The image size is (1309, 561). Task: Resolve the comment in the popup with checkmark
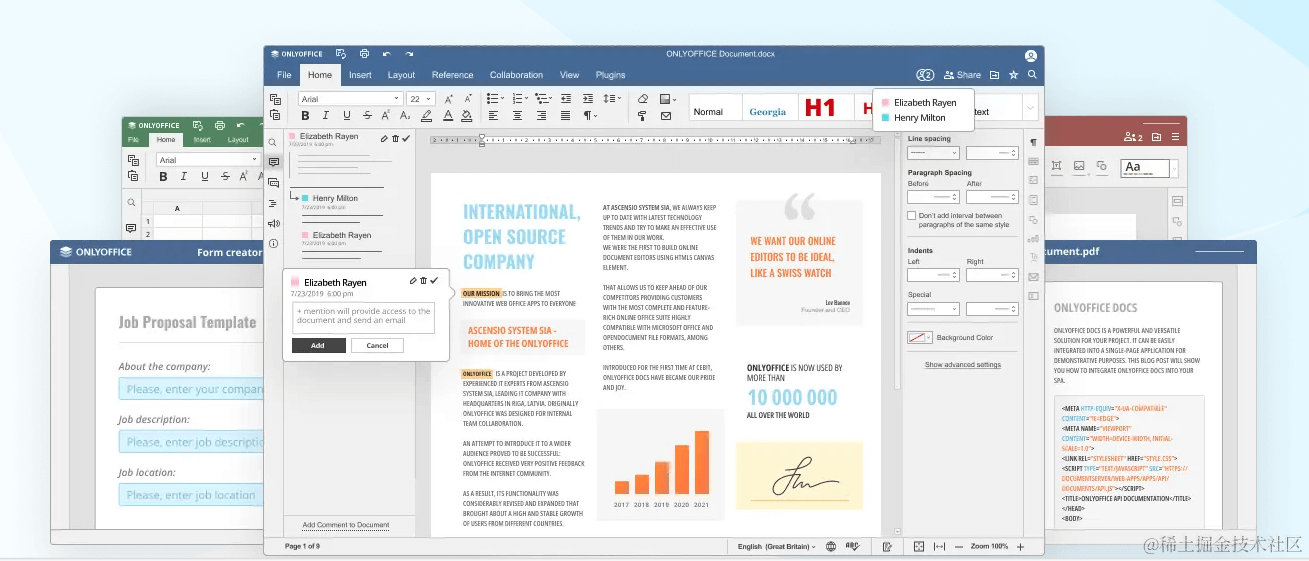coord(434,281)
